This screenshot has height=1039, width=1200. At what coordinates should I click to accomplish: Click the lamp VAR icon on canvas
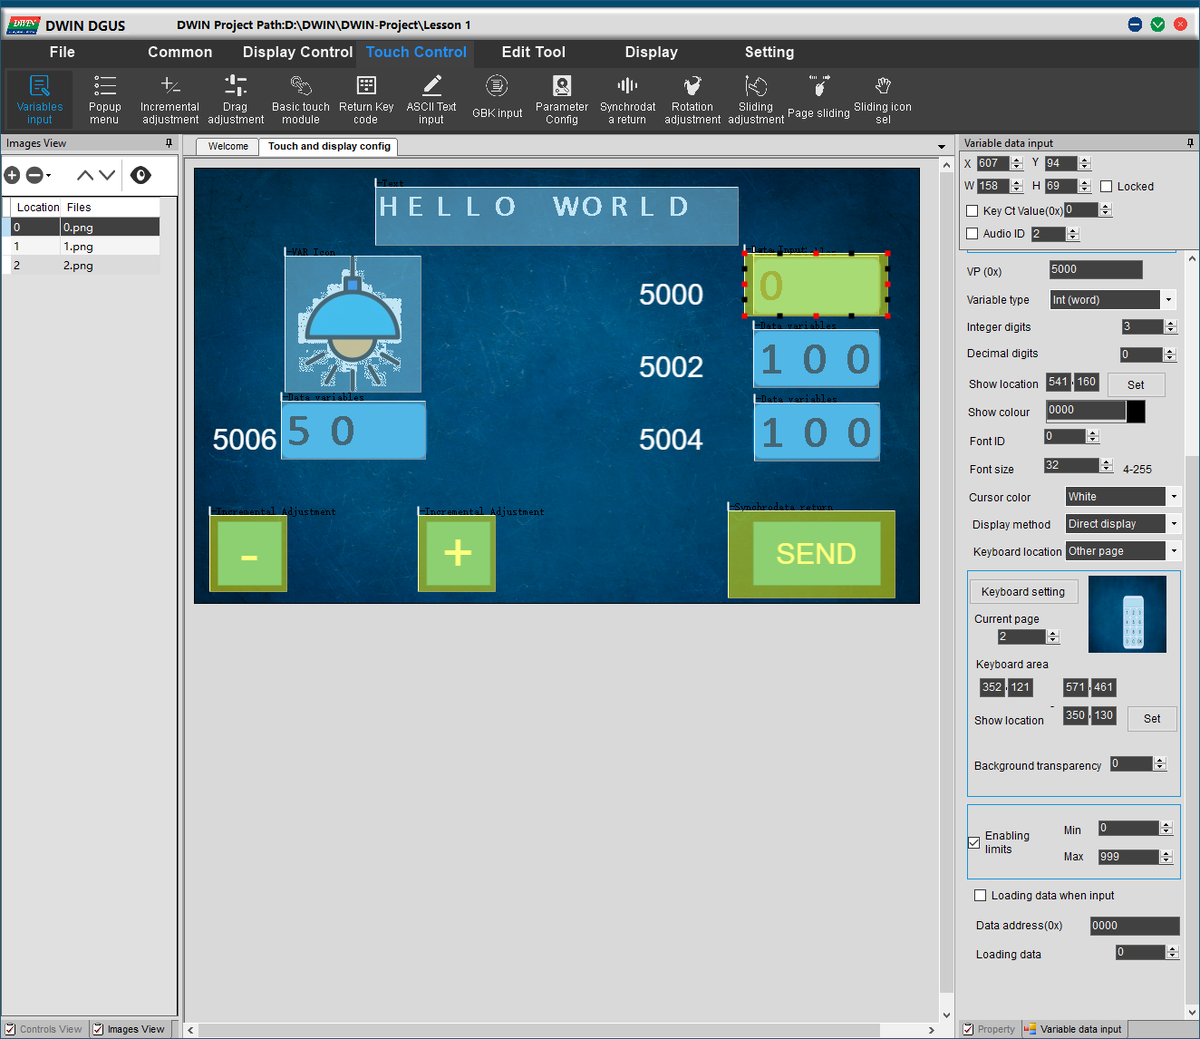point(353,324)
